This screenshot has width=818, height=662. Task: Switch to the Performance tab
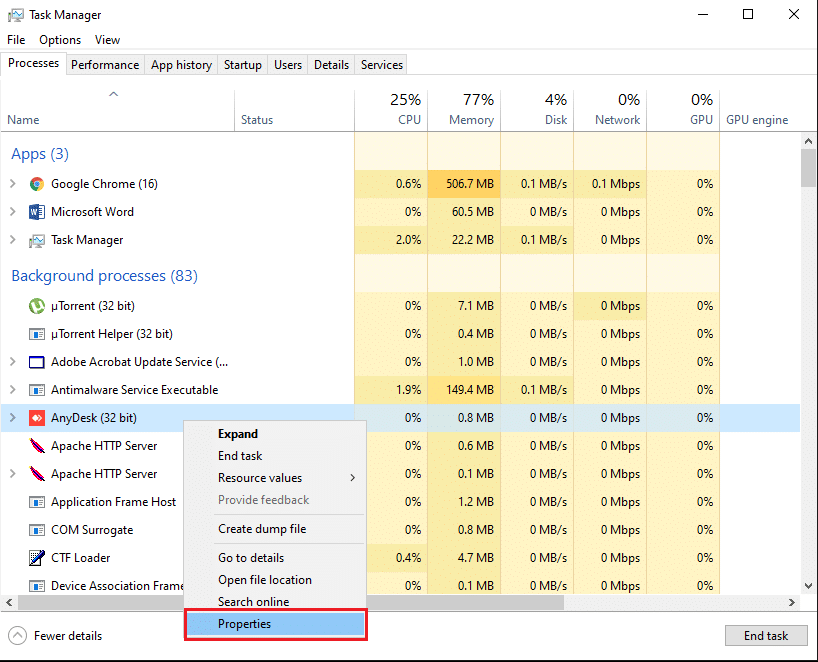(105, 65)
